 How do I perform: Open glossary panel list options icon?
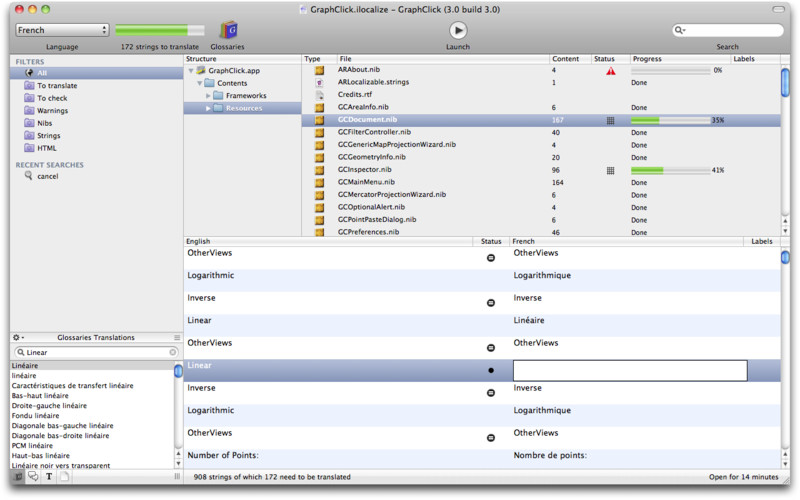[177, 337]
